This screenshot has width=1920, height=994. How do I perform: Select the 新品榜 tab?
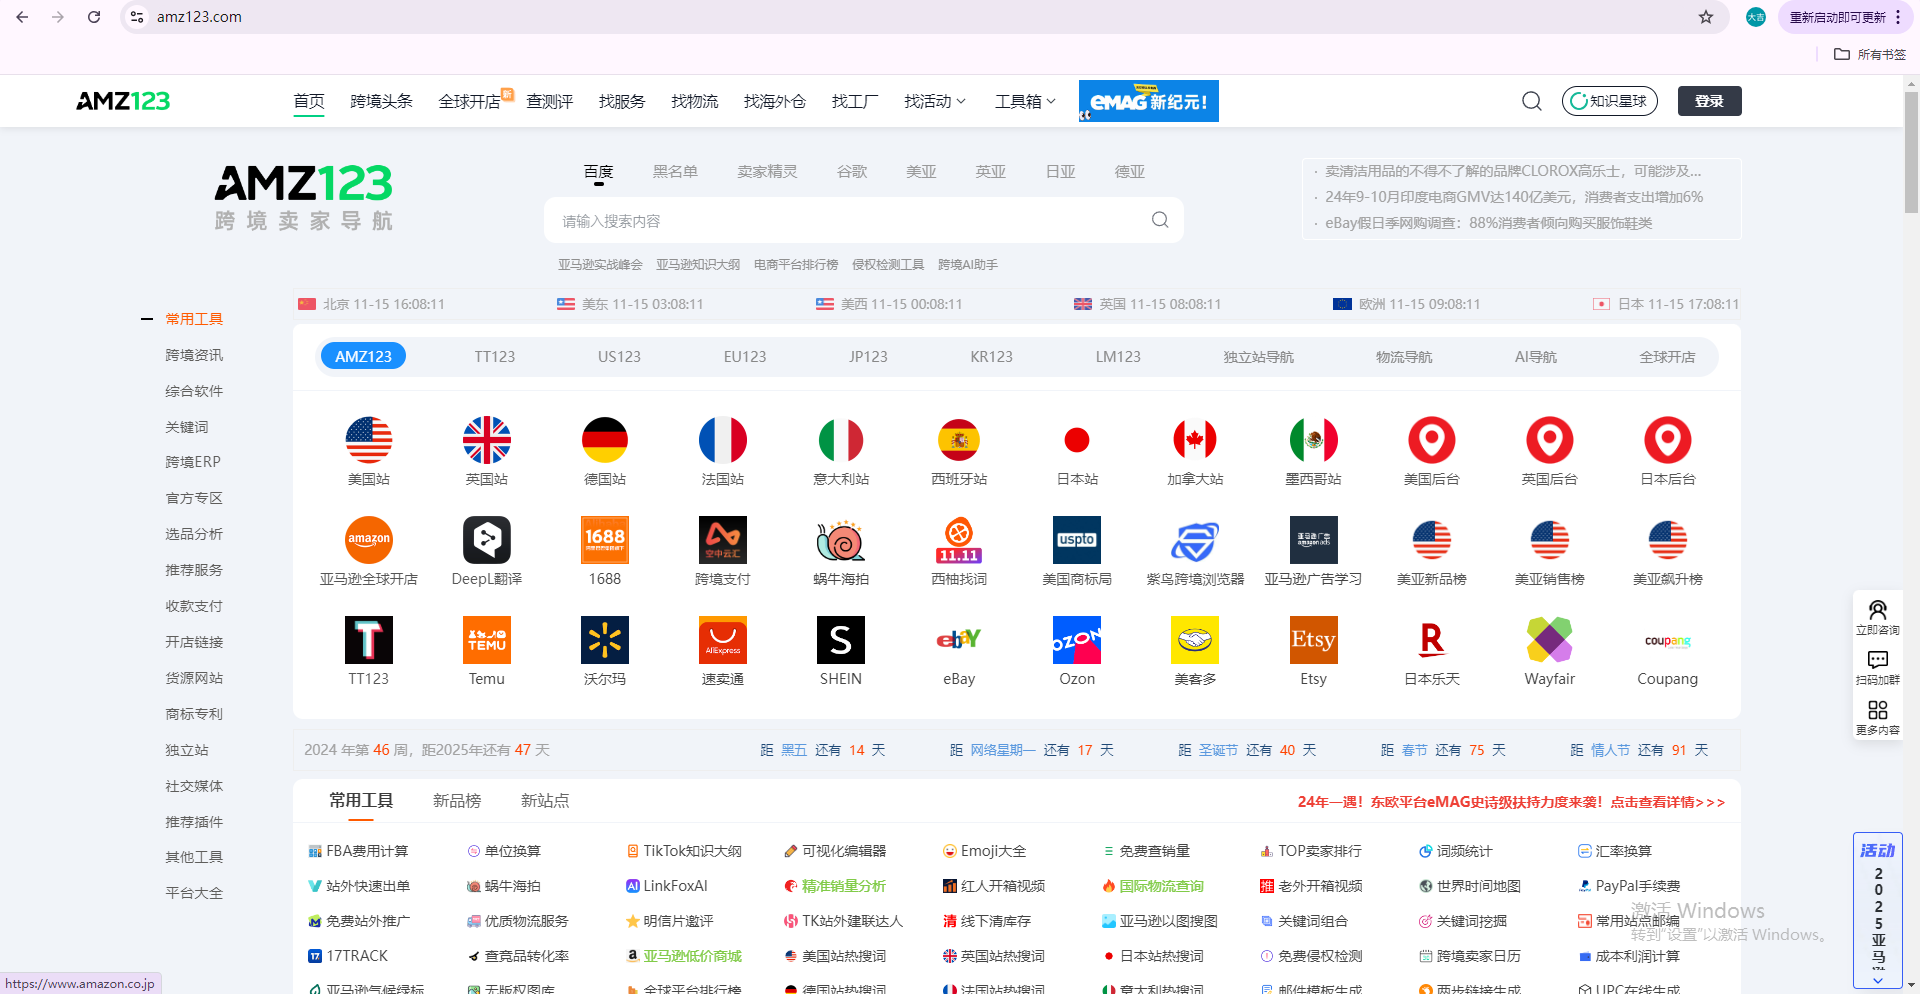click(457, 800)
